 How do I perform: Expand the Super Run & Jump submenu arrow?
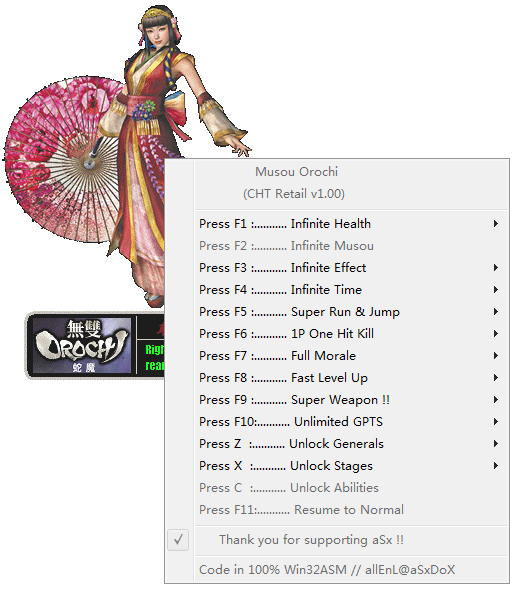tap(496, 312)
